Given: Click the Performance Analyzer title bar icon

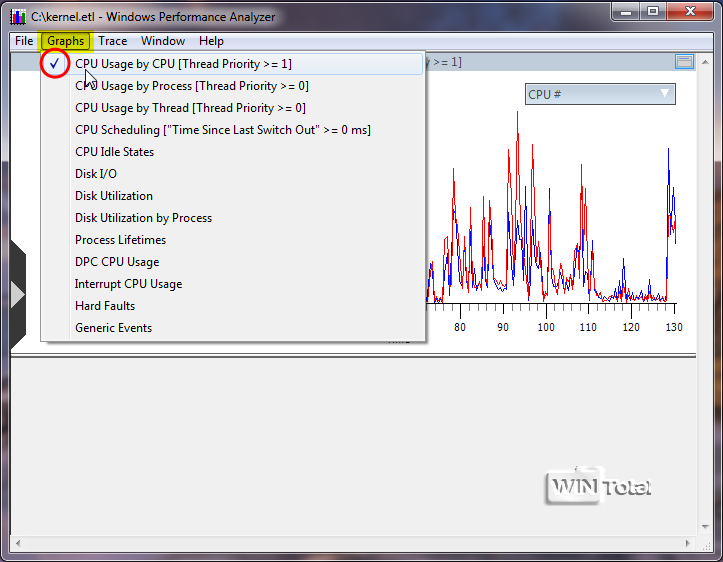Looking at the screenshot, I should pos(18,17).
